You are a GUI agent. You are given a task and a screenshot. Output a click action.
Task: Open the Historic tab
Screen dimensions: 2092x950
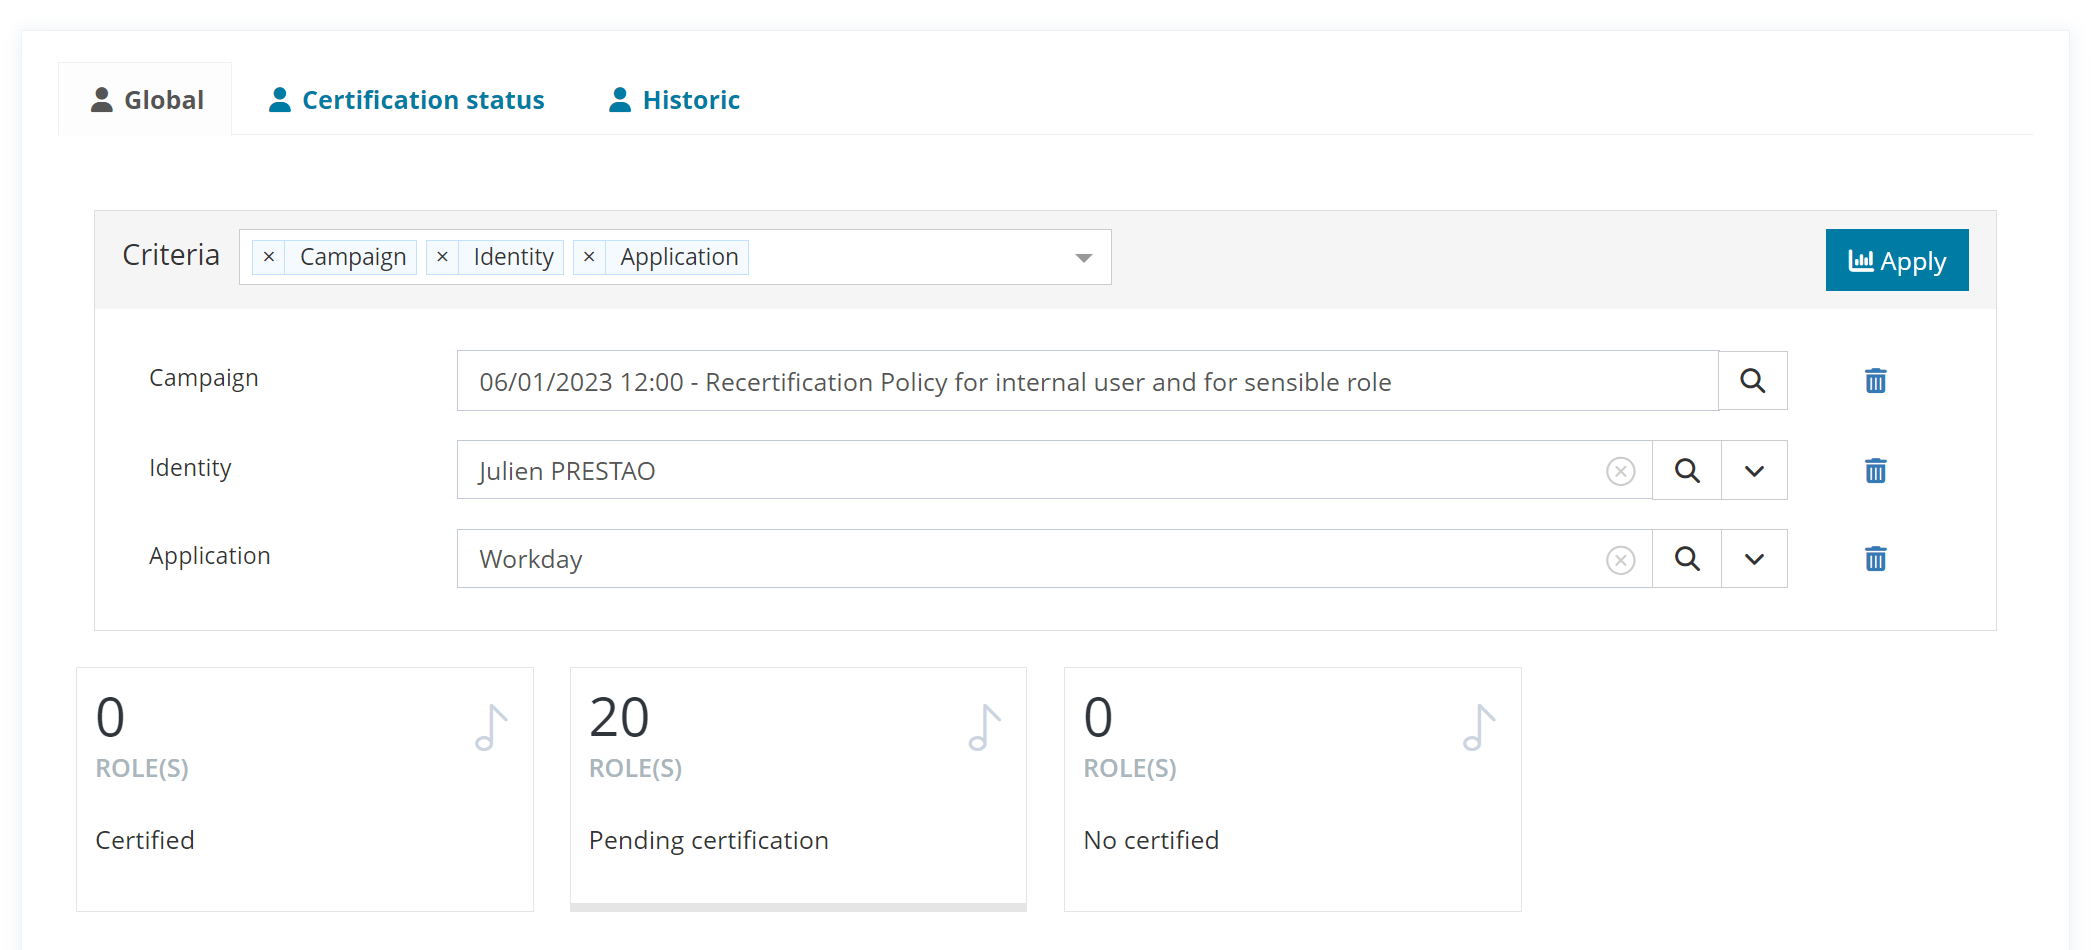point(675,100)
